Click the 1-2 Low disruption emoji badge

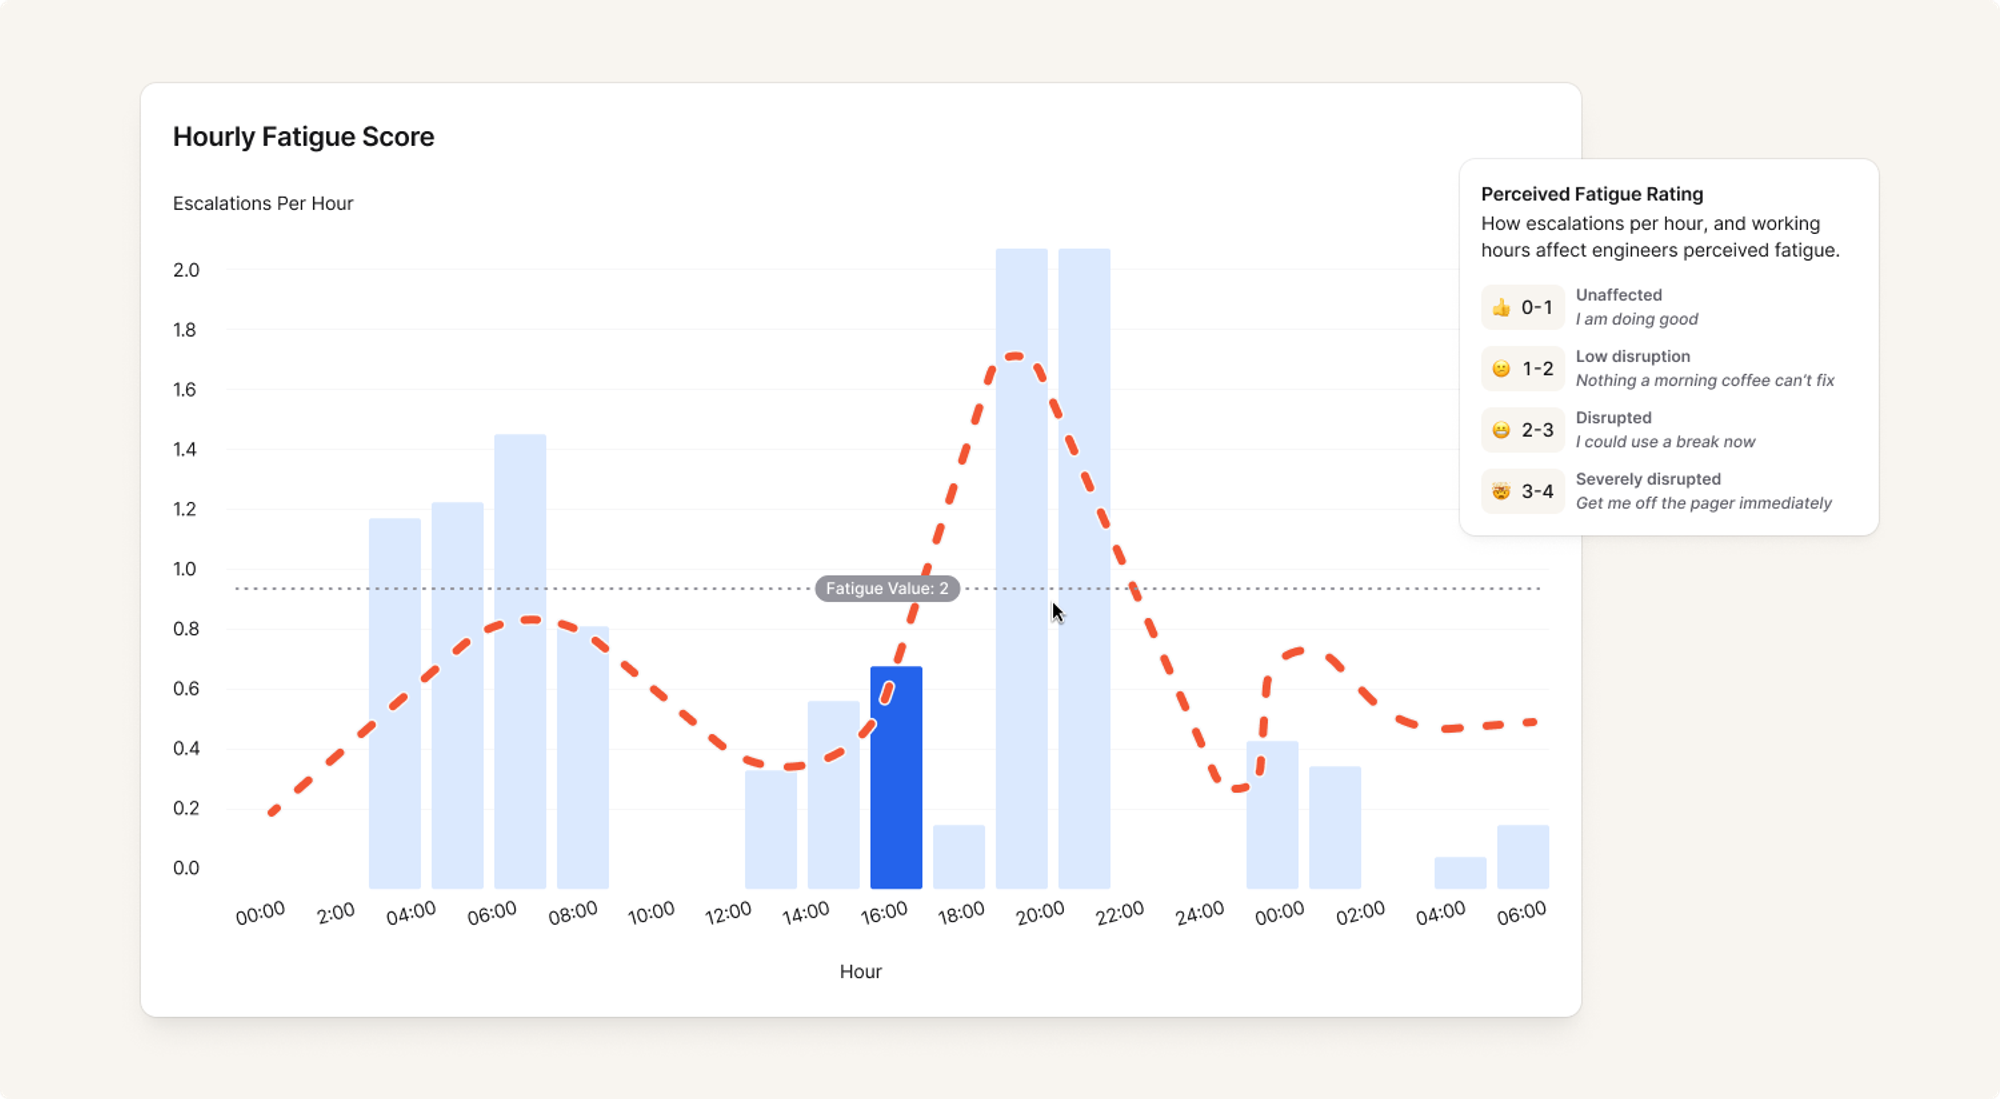click(x=1522, y=369)
